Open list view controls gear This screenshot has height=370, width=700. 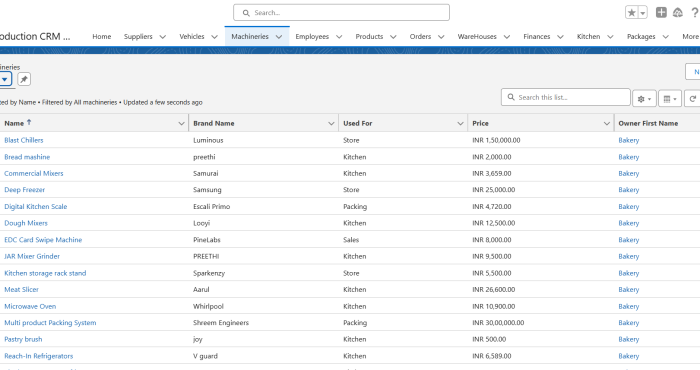pos(644,99)
